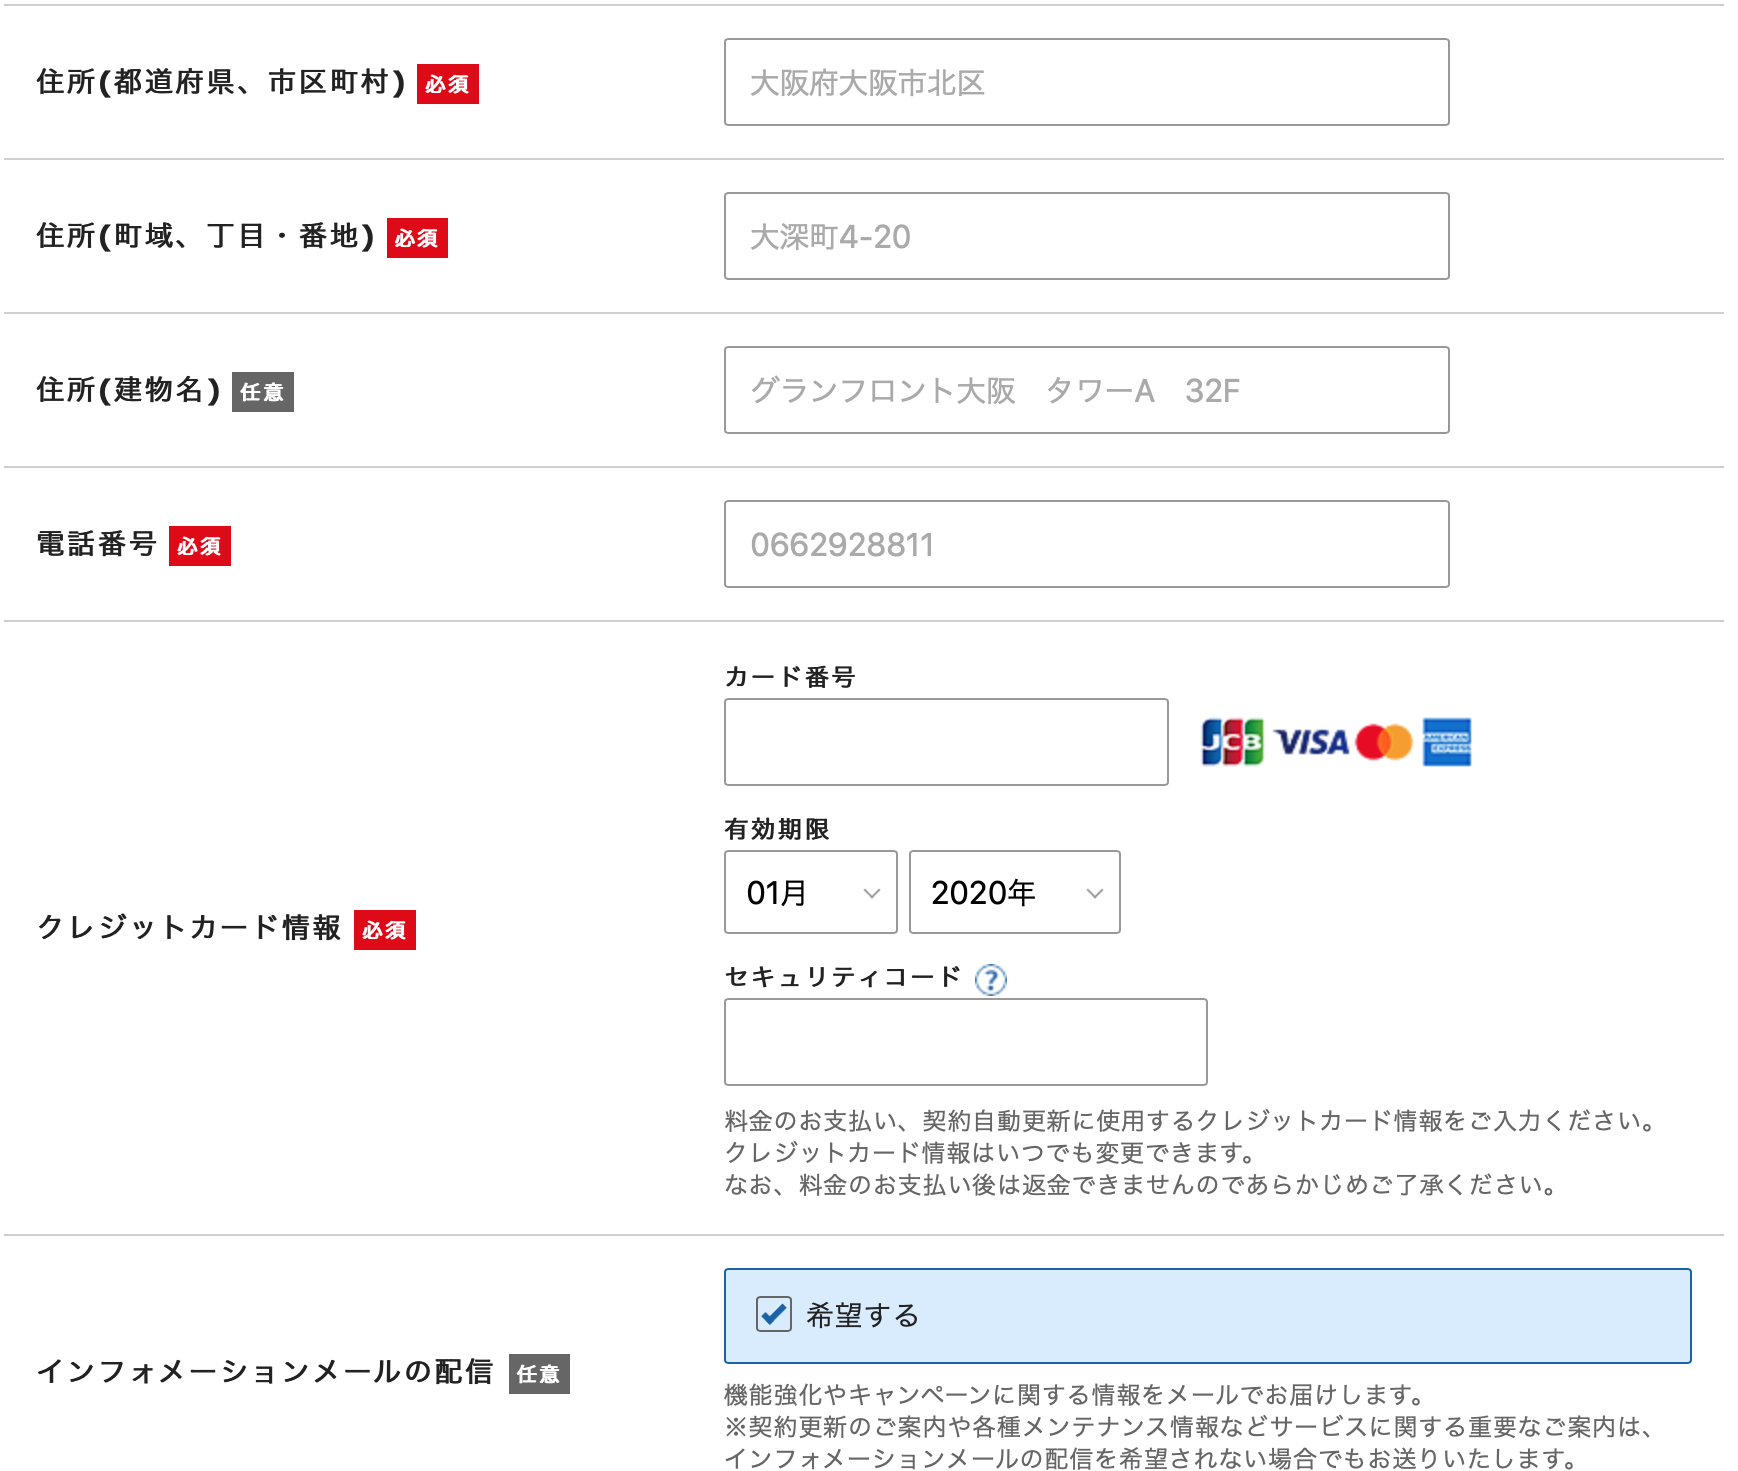Click the セキュリティコード heading text
This screenshot has width=1738, height=1471.
click(843, 977)
